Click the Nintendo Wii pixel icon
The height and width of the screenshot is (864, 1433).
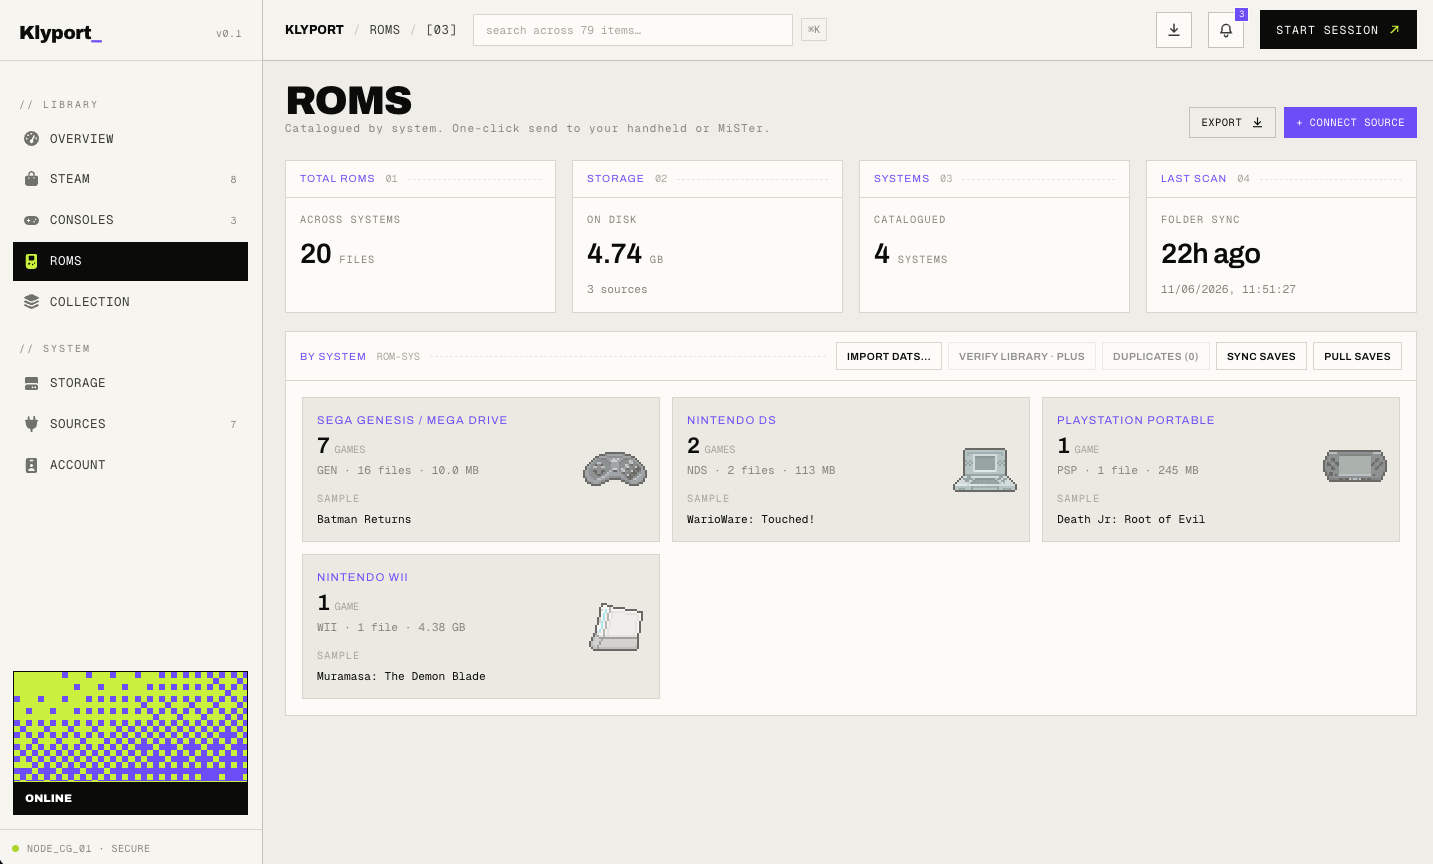point(616,627)
